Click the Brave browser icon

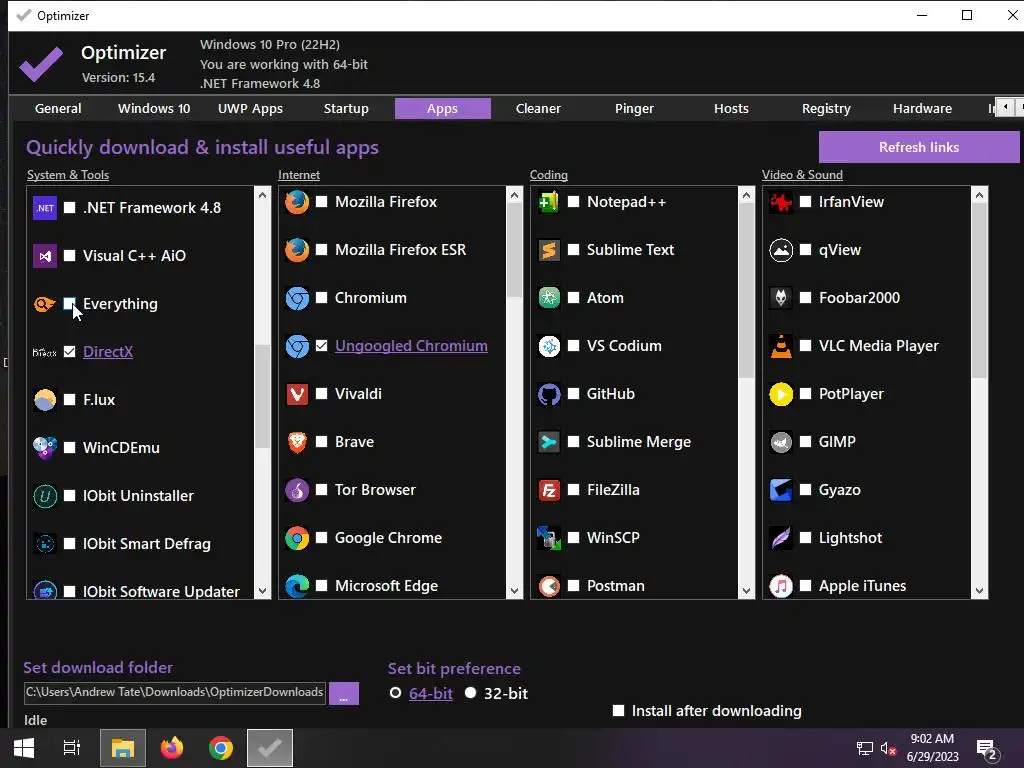pos(297,442)
